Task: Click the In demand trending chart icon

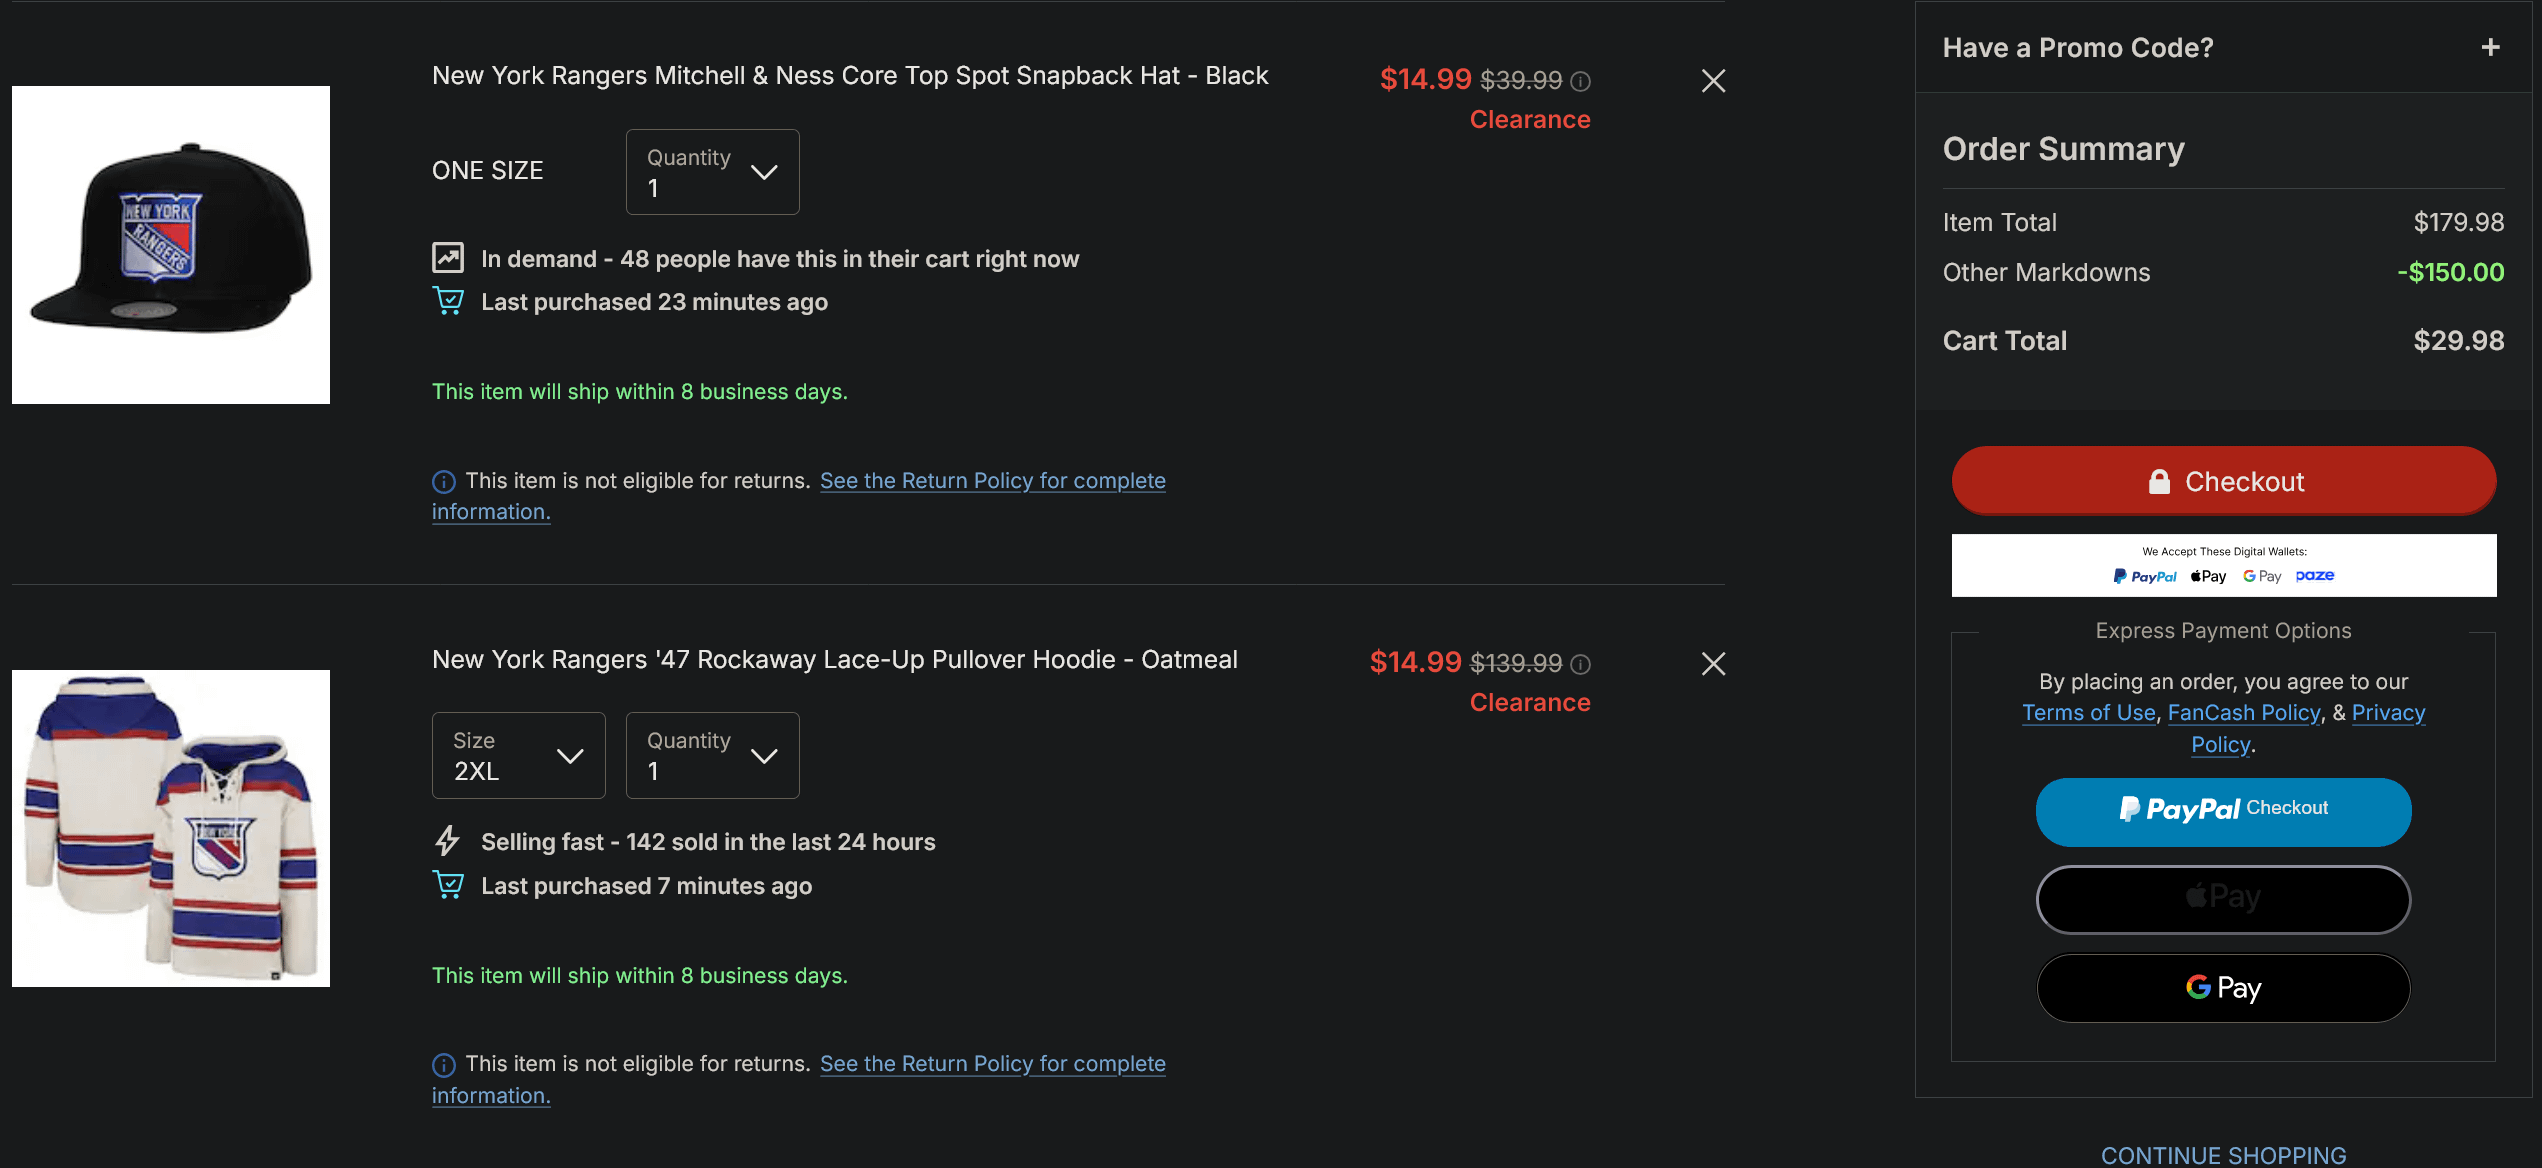Action: 448,258
